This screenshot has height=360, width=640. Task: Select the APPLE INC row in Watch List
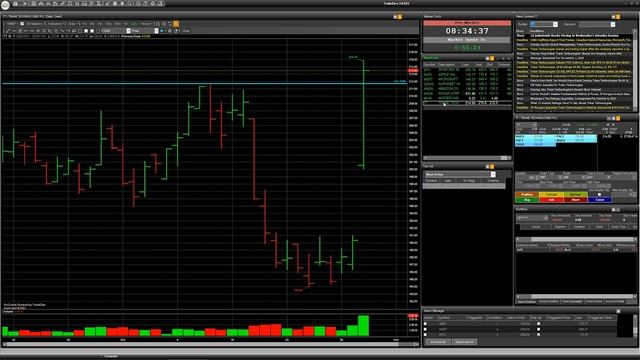[467, 75]
